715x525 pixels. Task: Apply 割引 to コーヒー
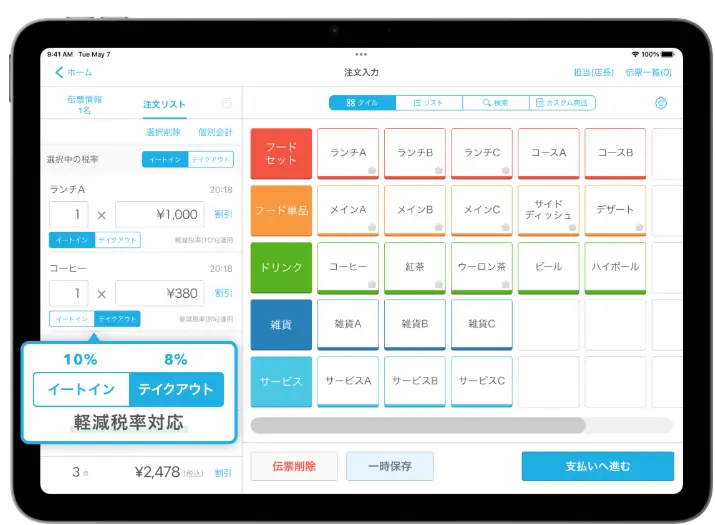tap(223, 293)
